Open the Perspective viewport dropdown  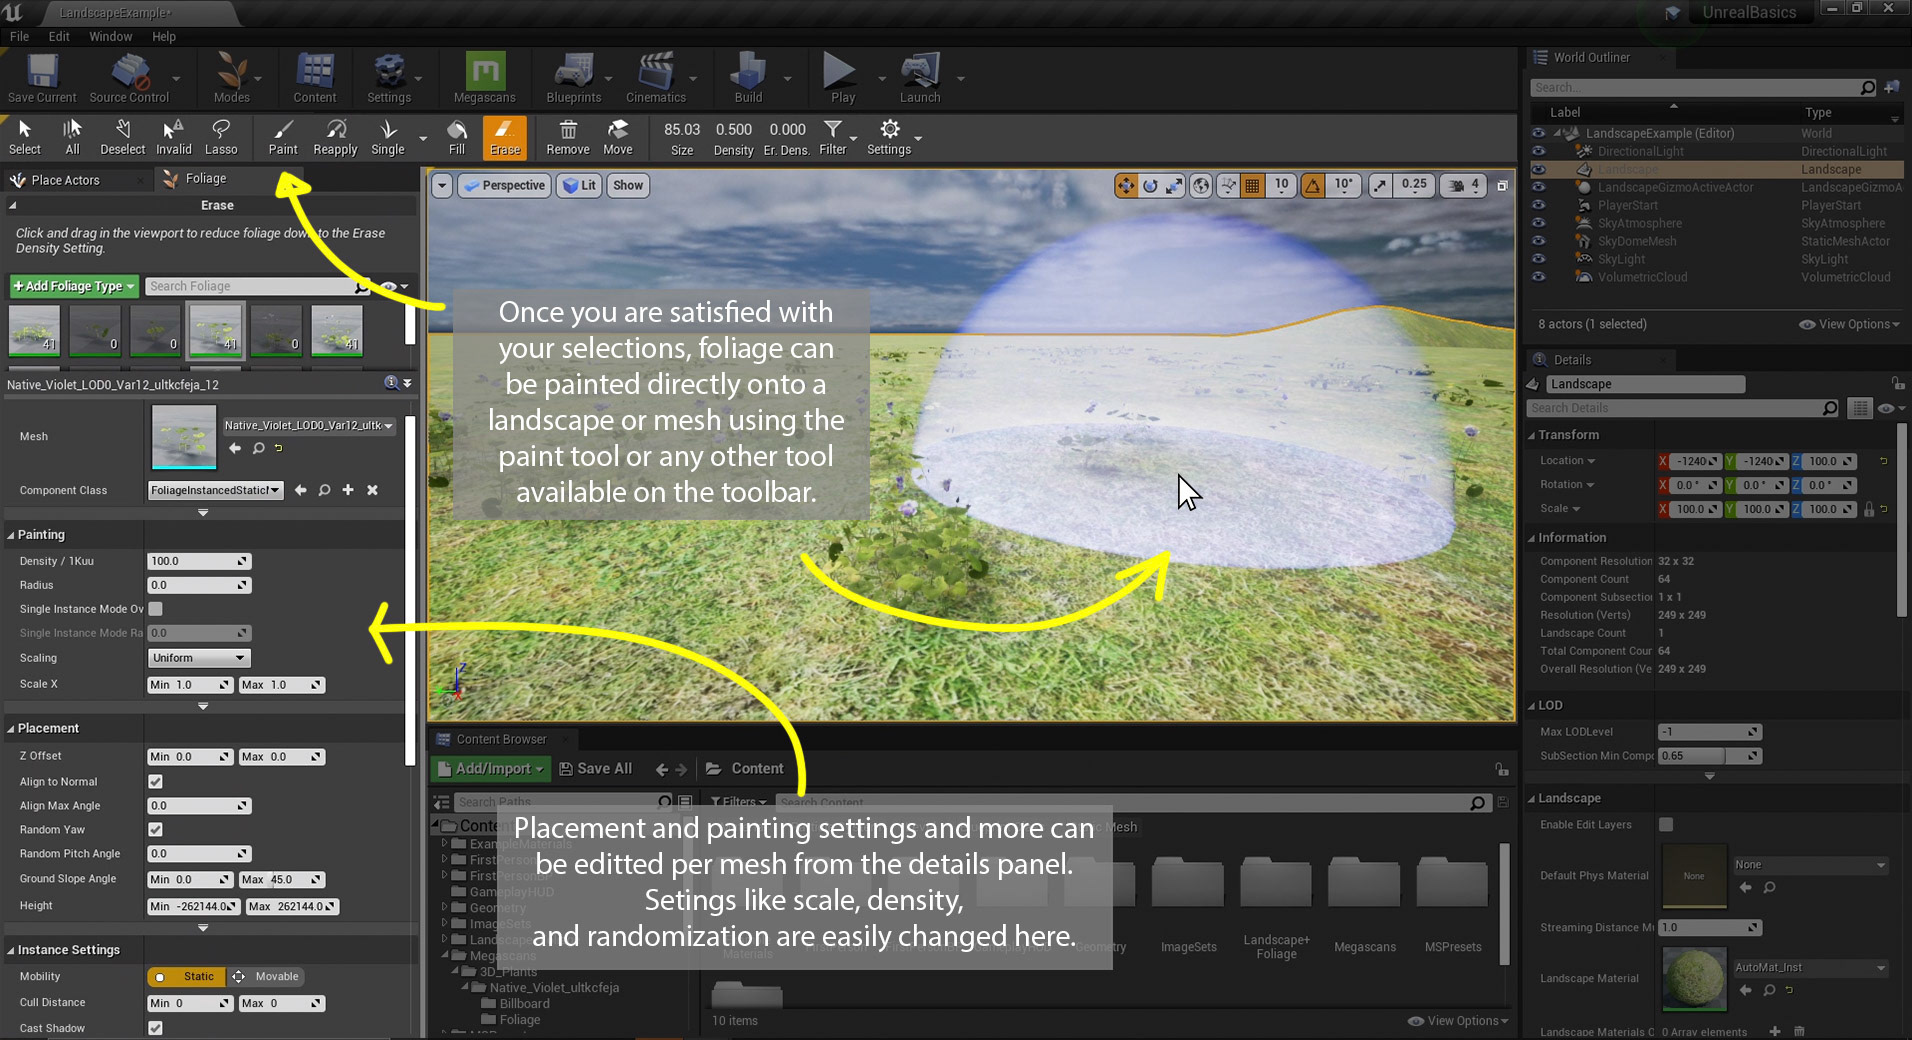click(504, 185)
